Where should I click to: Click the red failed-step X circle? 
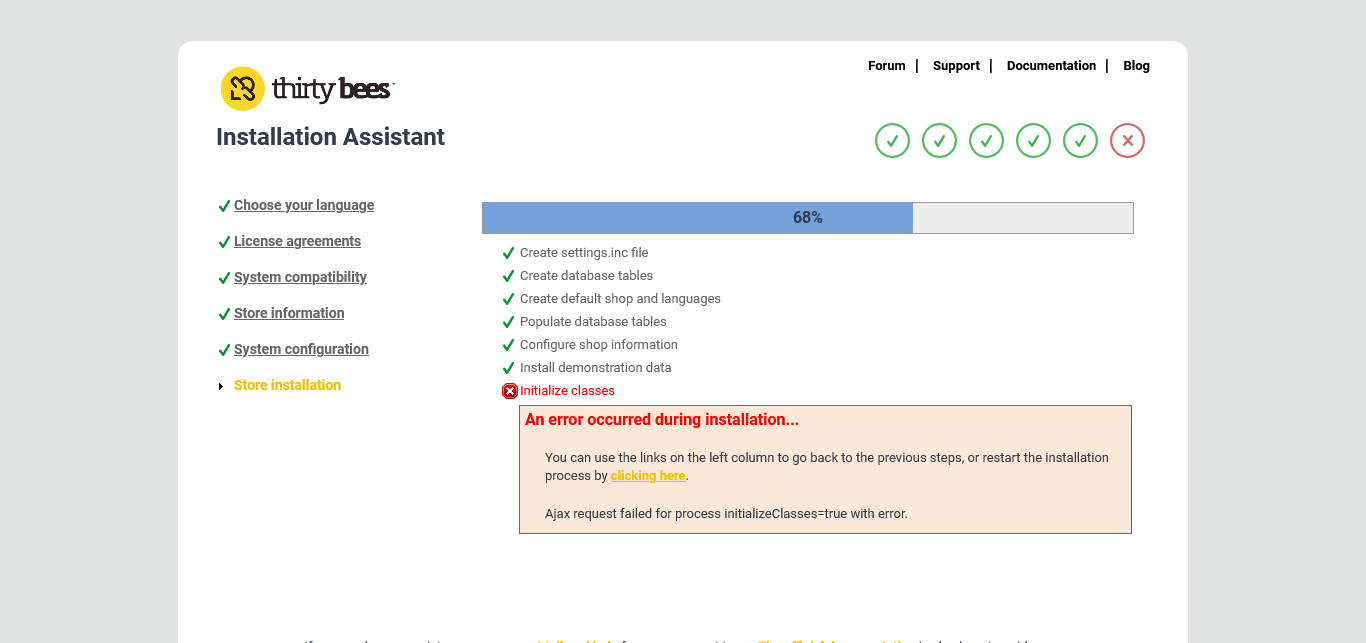coord(1127,141)
